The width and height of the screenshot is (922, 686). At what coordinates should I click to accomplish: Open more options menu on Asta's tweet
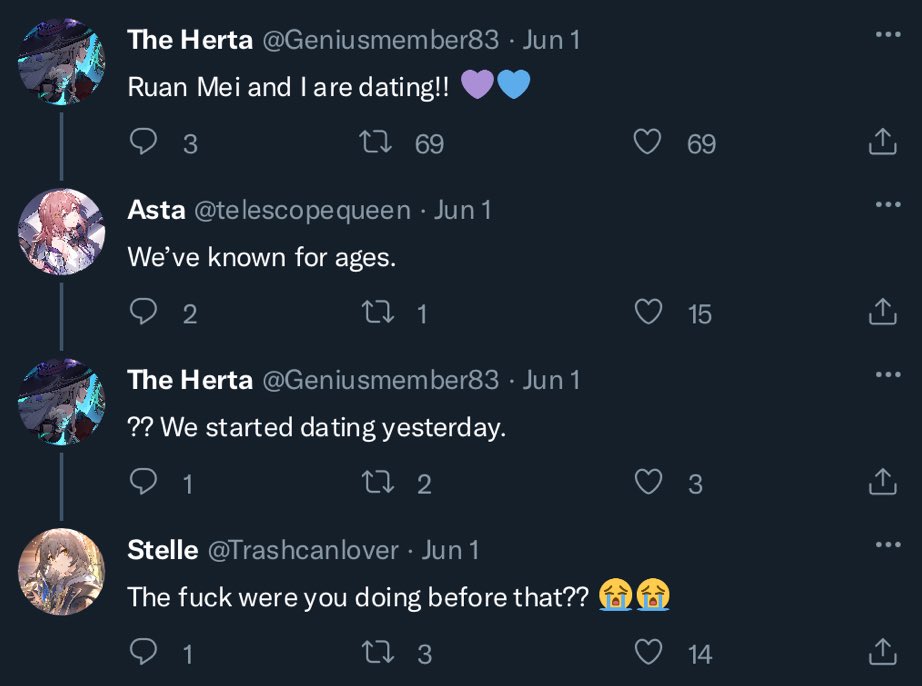[x=887, y=205]
